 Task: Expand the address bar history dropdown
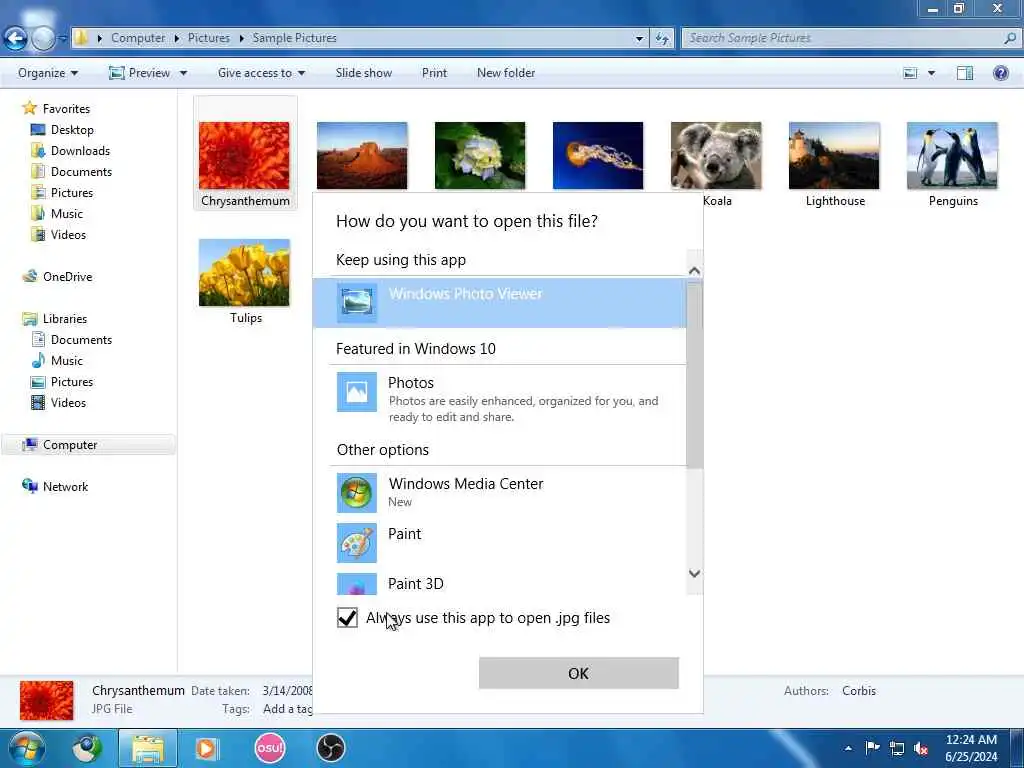coord(639,39)
